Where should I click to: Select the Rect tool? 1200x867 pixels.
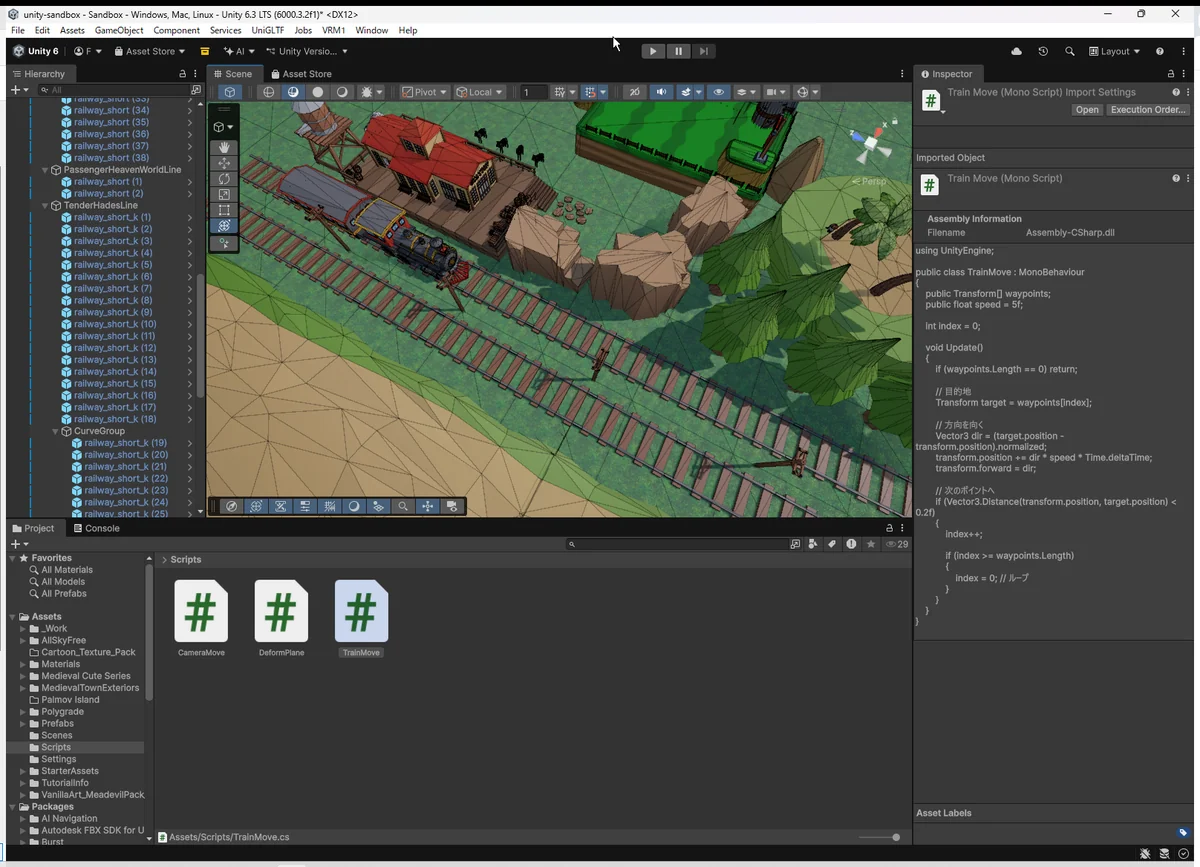[224, 211]
